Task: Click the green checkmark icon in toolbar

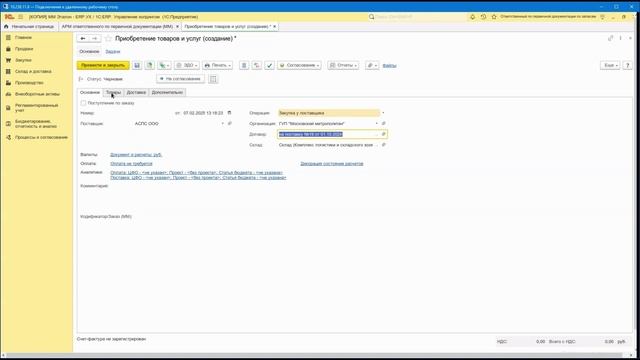Action: tap(269, 65)
